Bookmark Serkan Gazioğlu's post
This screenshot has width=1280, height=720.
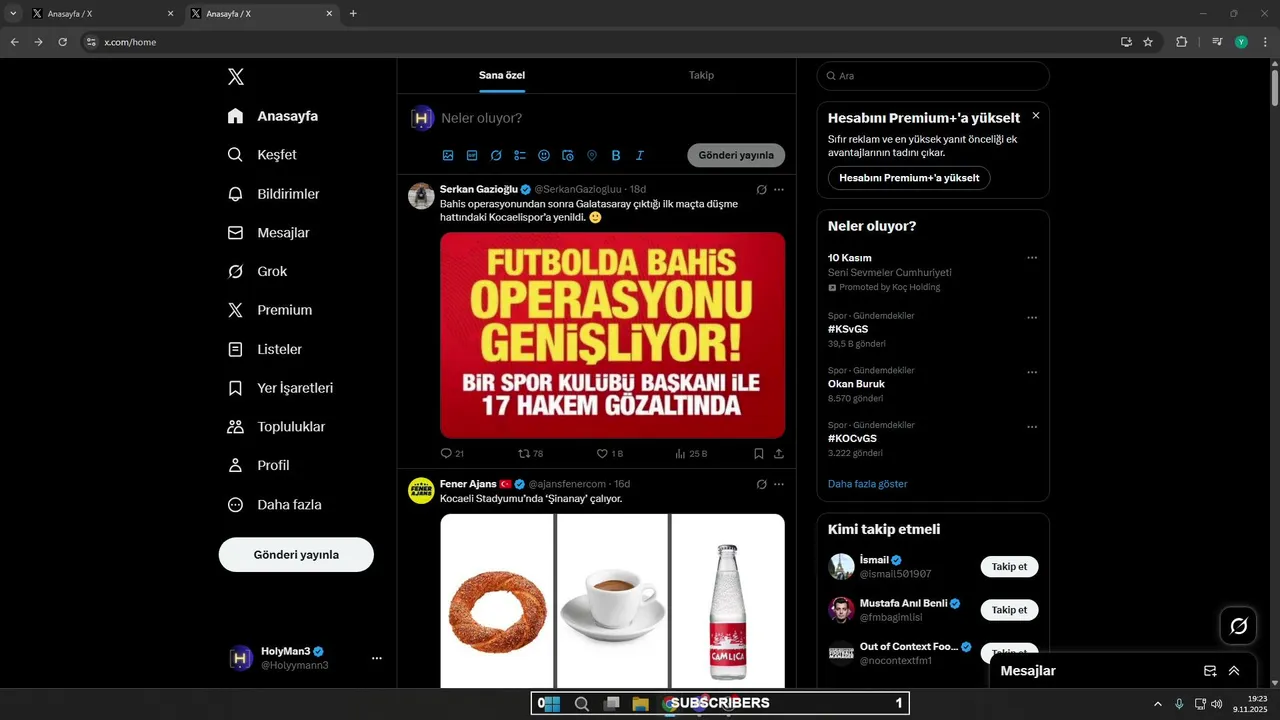point(758,453)
